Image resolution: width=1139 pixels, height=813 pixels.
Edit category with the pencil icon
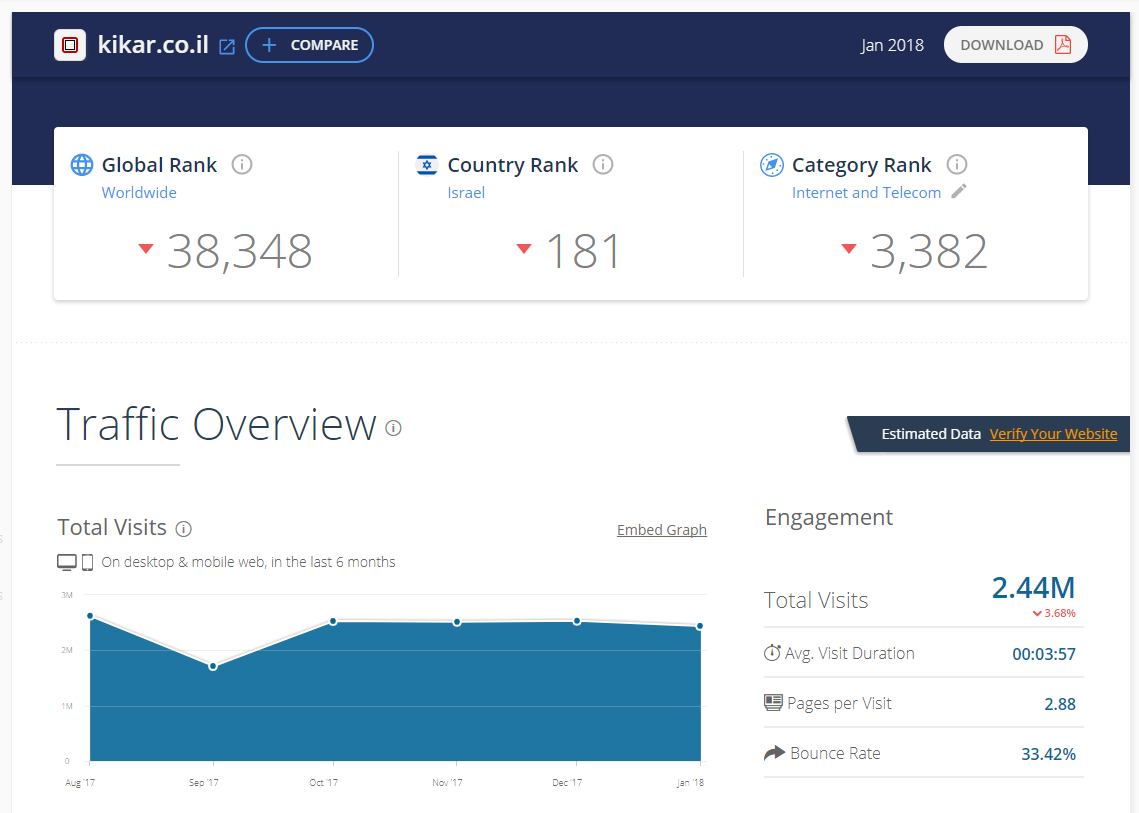pyautogui.click(x=959, y=192)
